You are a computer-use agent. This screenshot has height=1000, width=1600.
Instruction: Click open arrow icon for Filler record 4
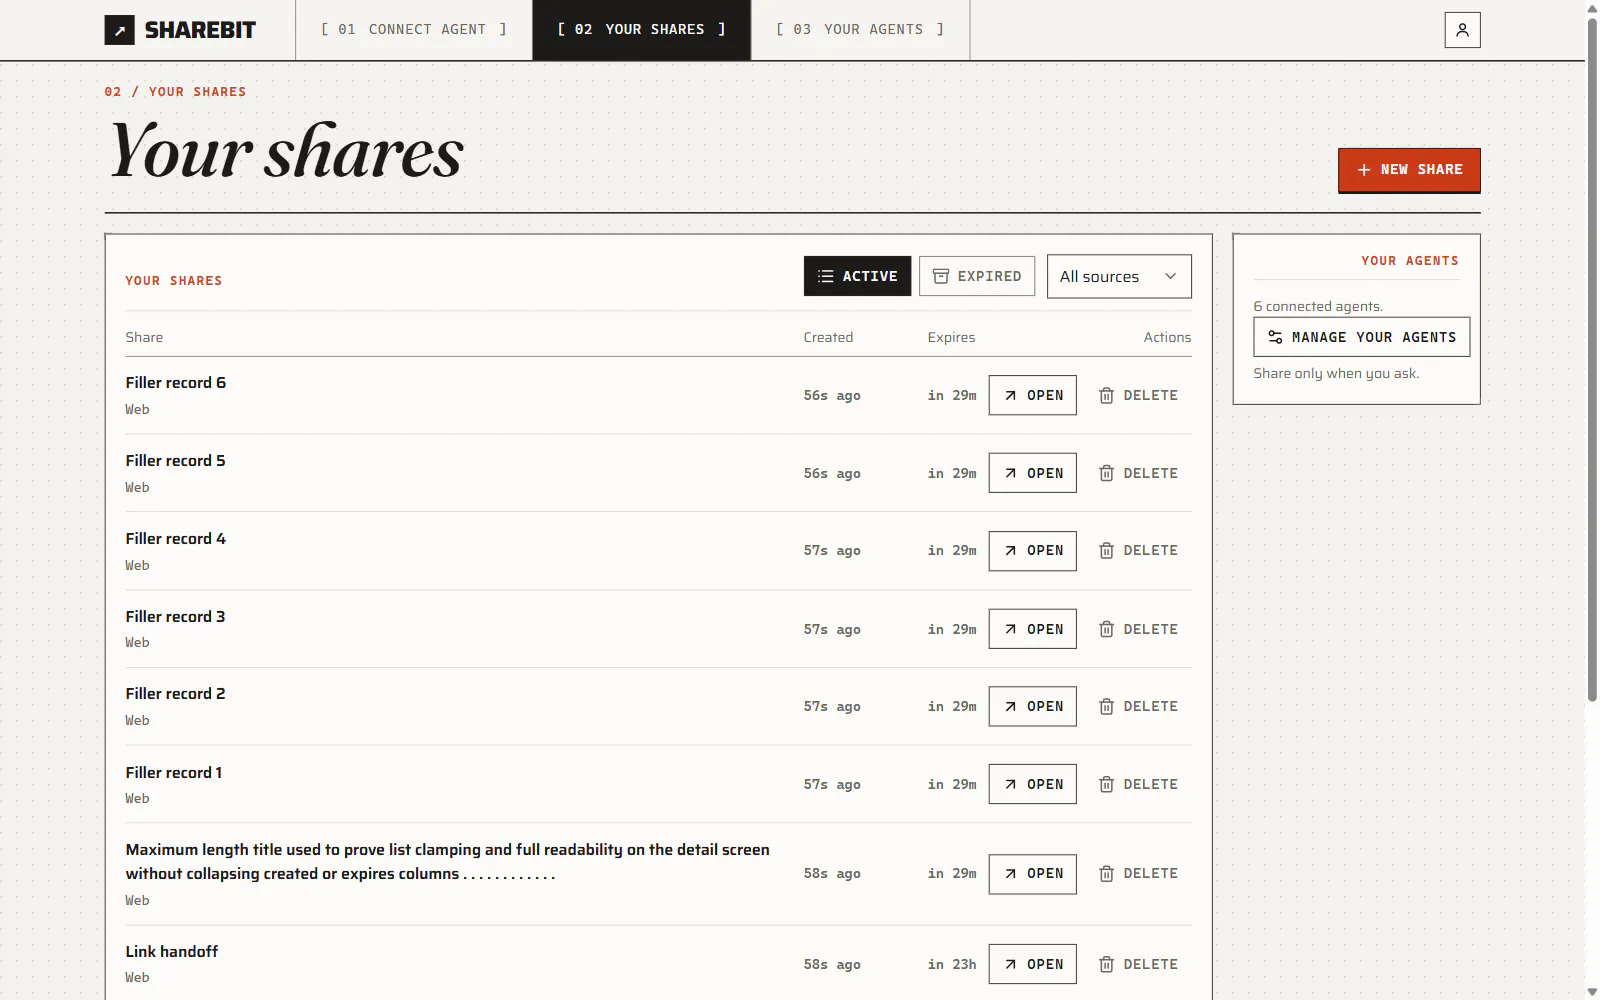click(1011, 551)
